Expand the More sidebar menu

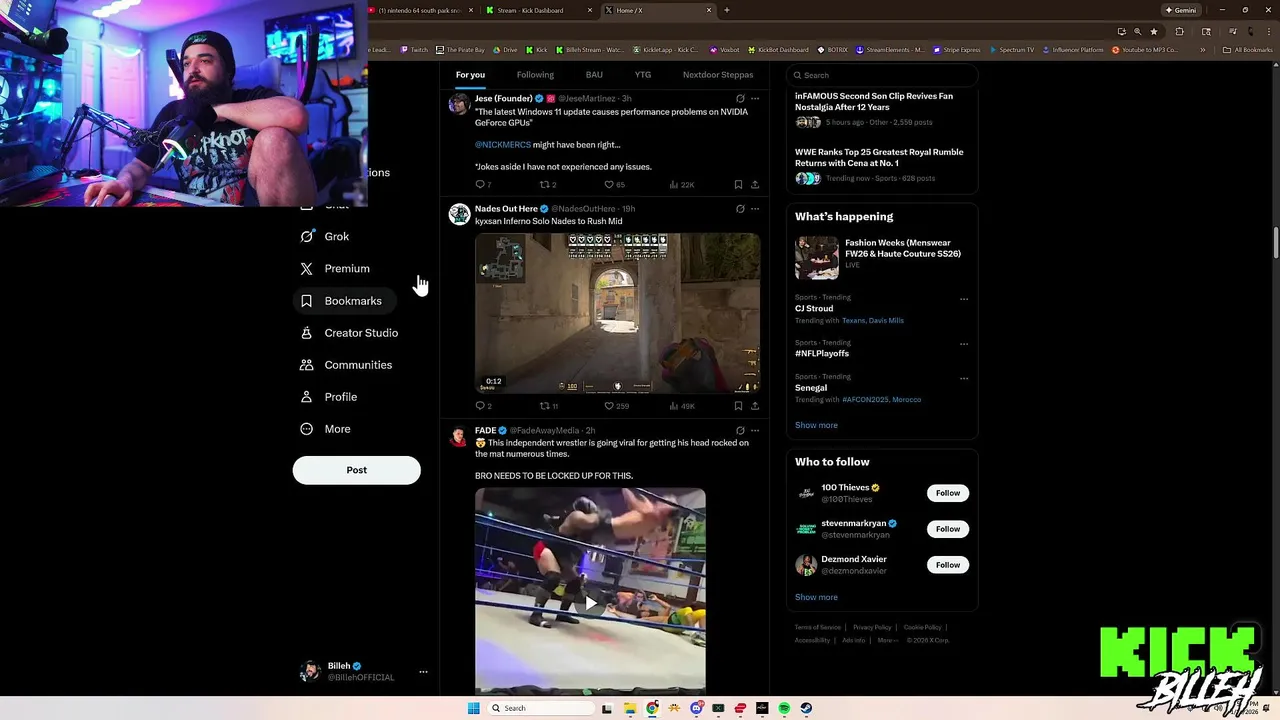point(325,429)
